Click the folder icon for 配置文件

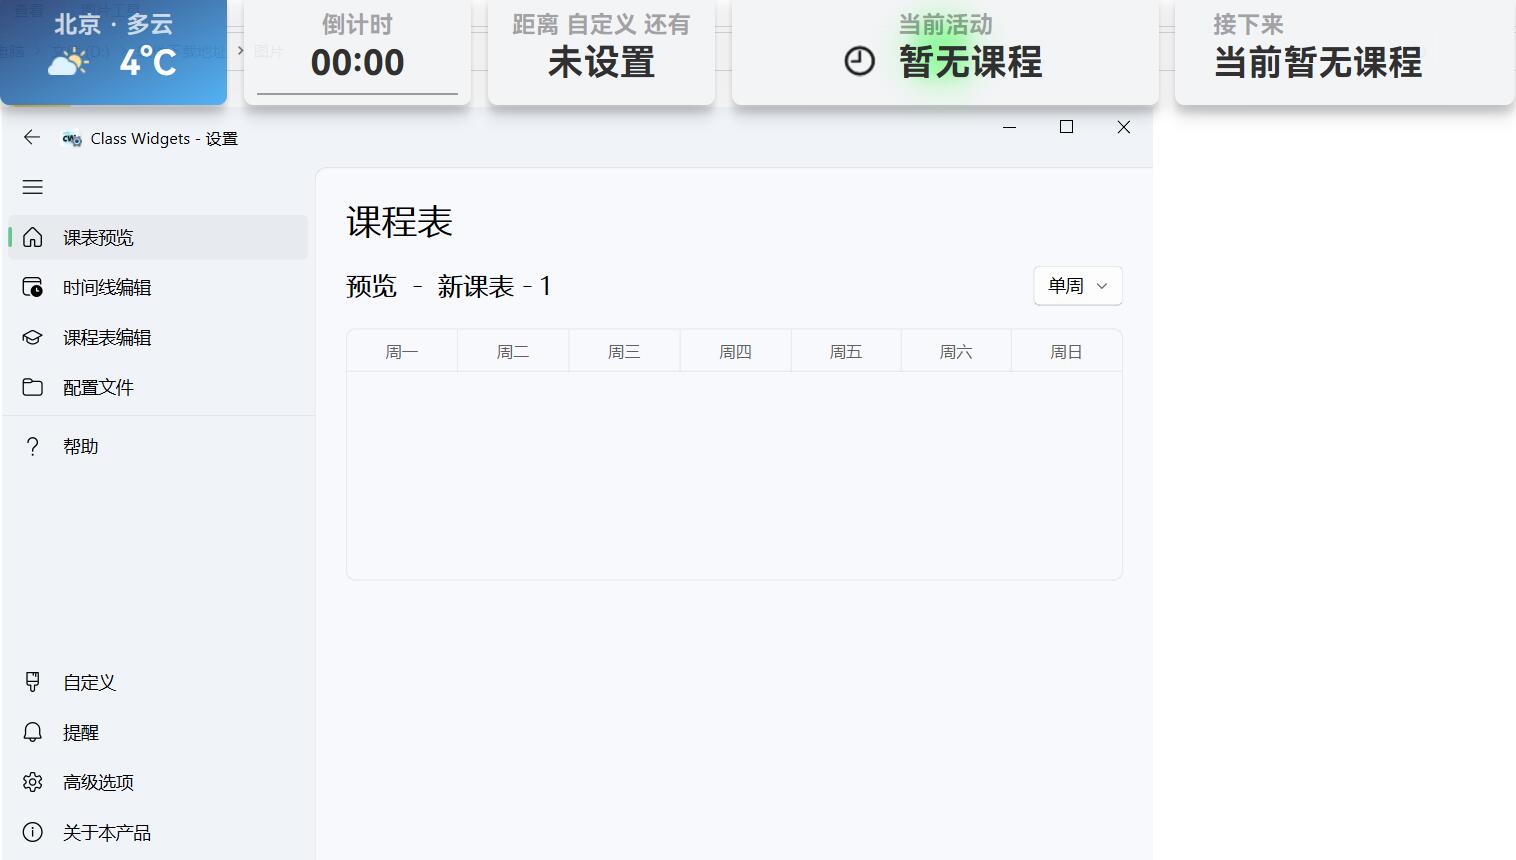coord(32,387)
